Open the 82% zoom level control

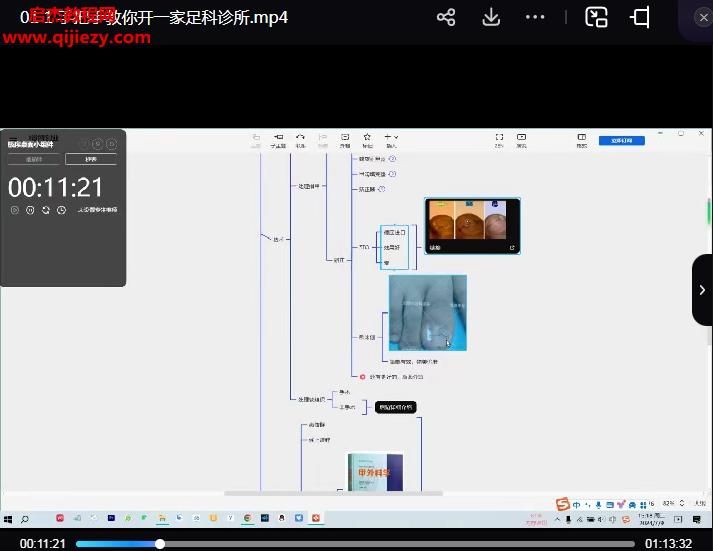coord(668,503)
